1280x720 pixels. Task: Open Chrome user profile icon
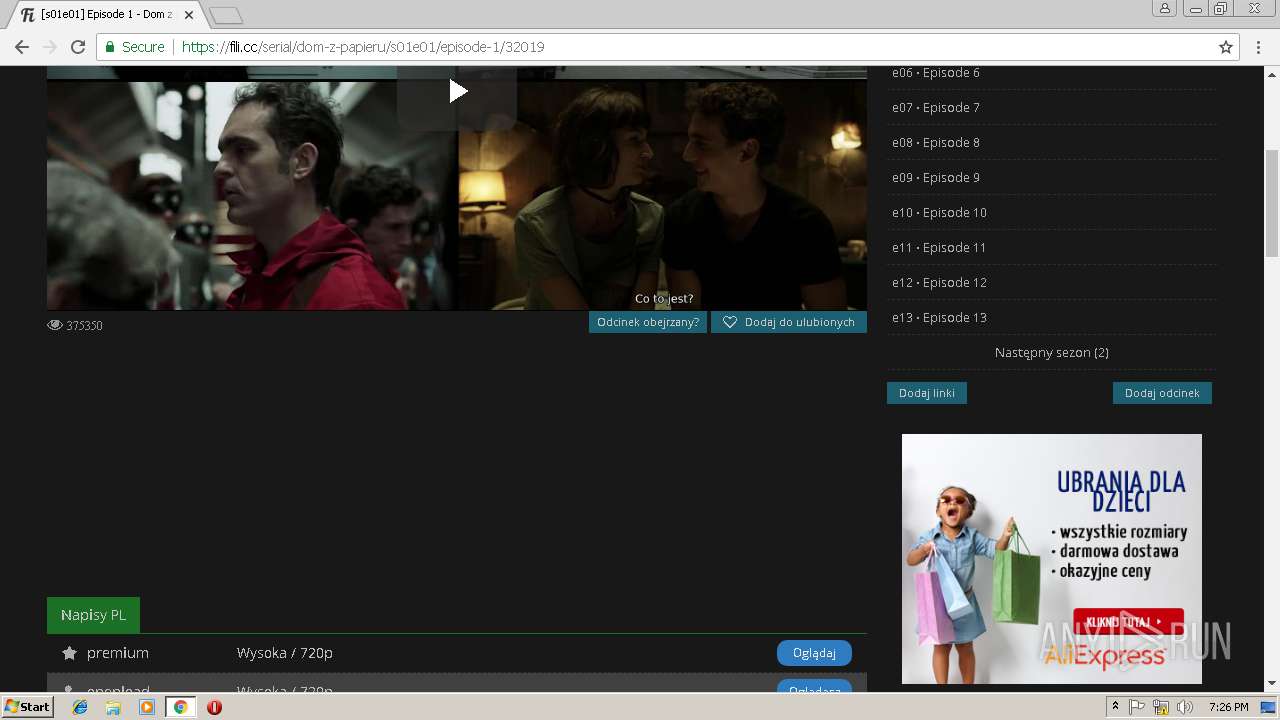click(1164, 9)
